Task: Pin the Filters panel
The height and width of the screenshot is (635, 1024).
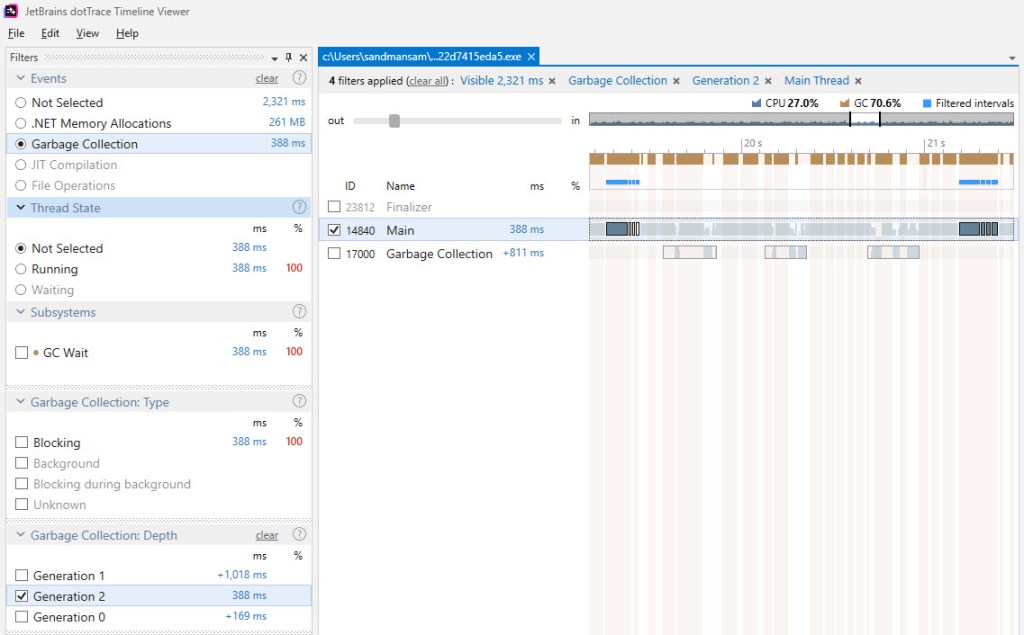Action: pos(289,58)
